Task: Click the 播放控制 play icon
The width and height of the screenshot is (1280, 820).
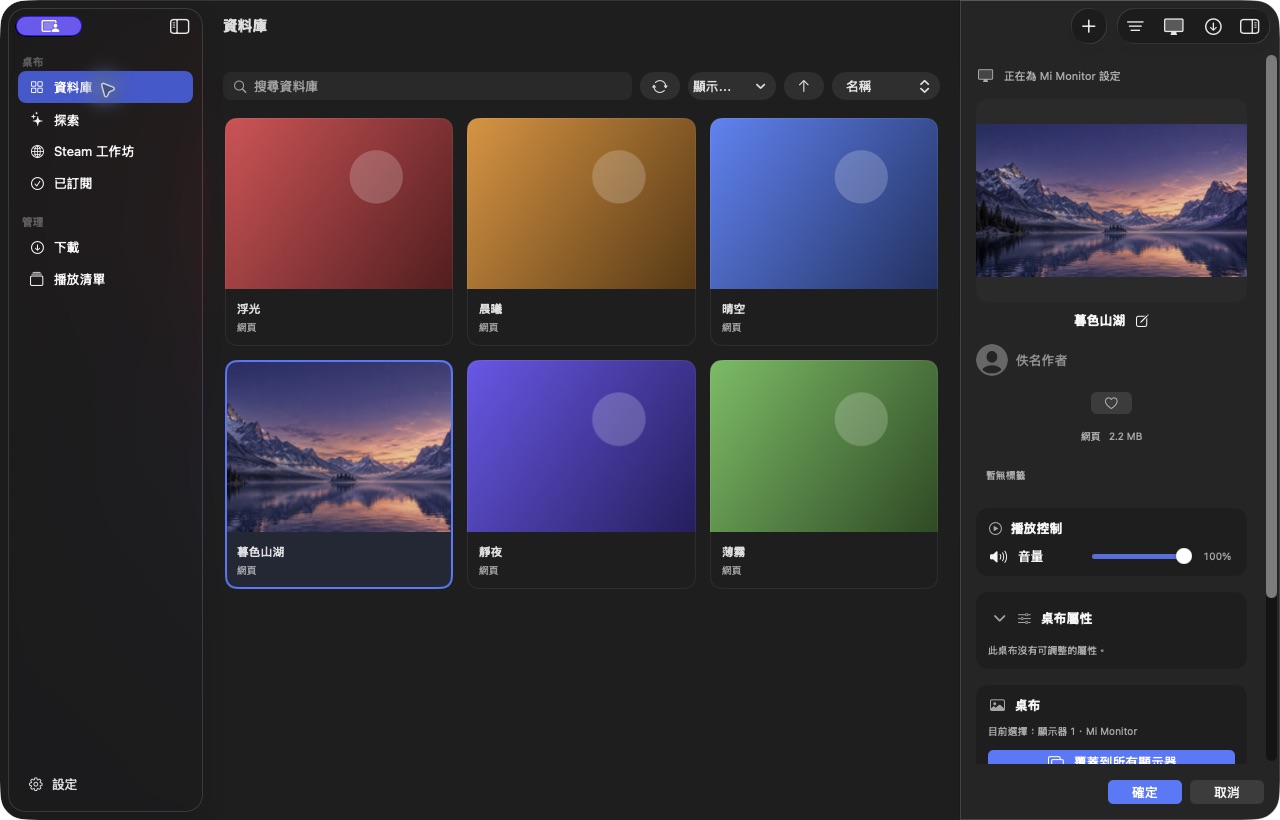Action: pos(996,528)
